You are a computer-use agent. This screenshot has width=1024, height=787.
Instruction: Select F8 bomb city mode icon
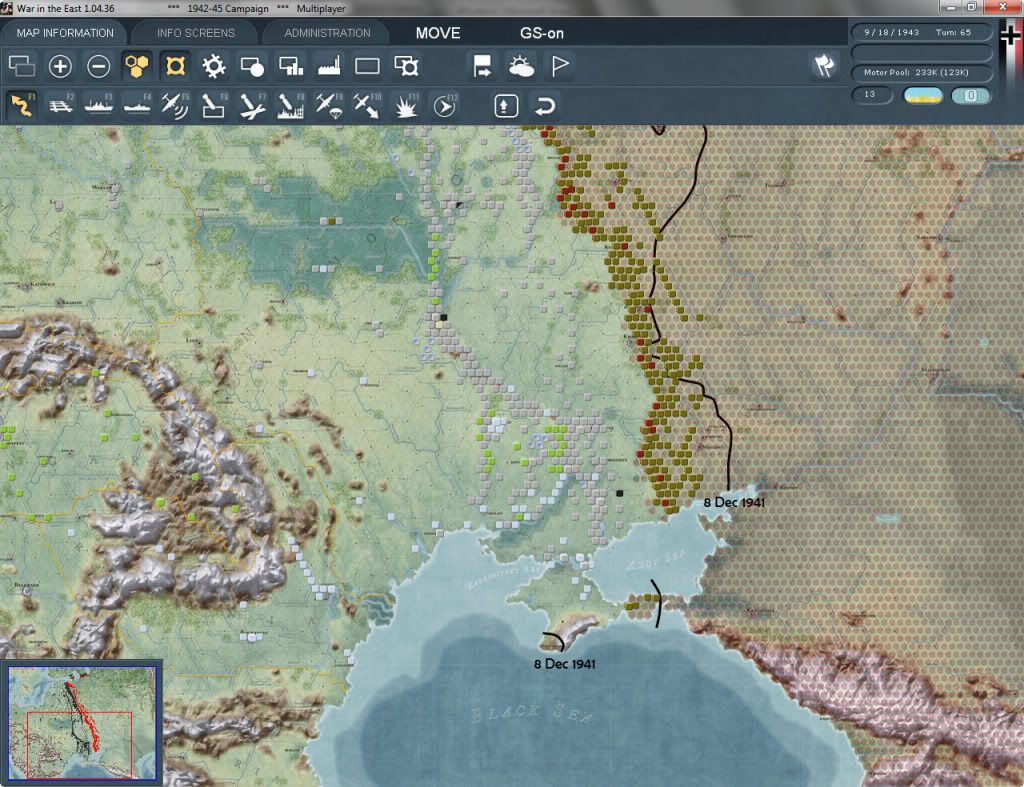click(x=291, y=105)
